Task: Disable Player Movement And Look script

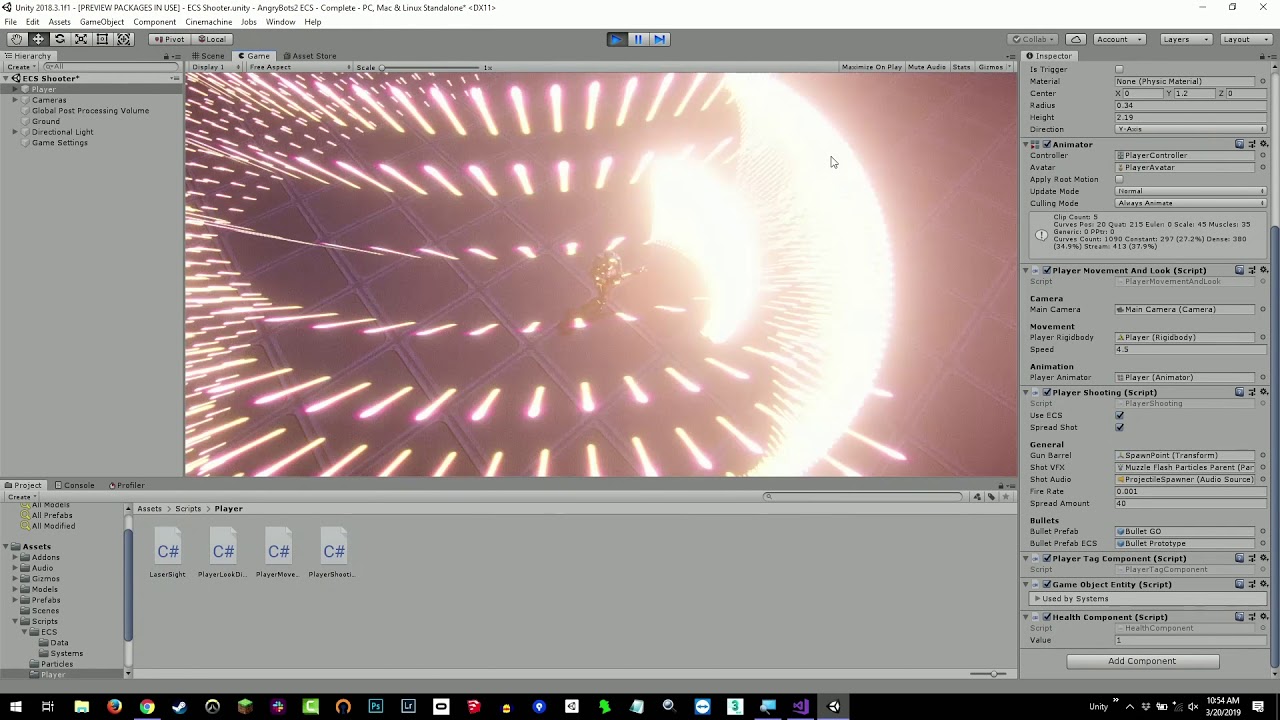Action: click(1047, 270)
